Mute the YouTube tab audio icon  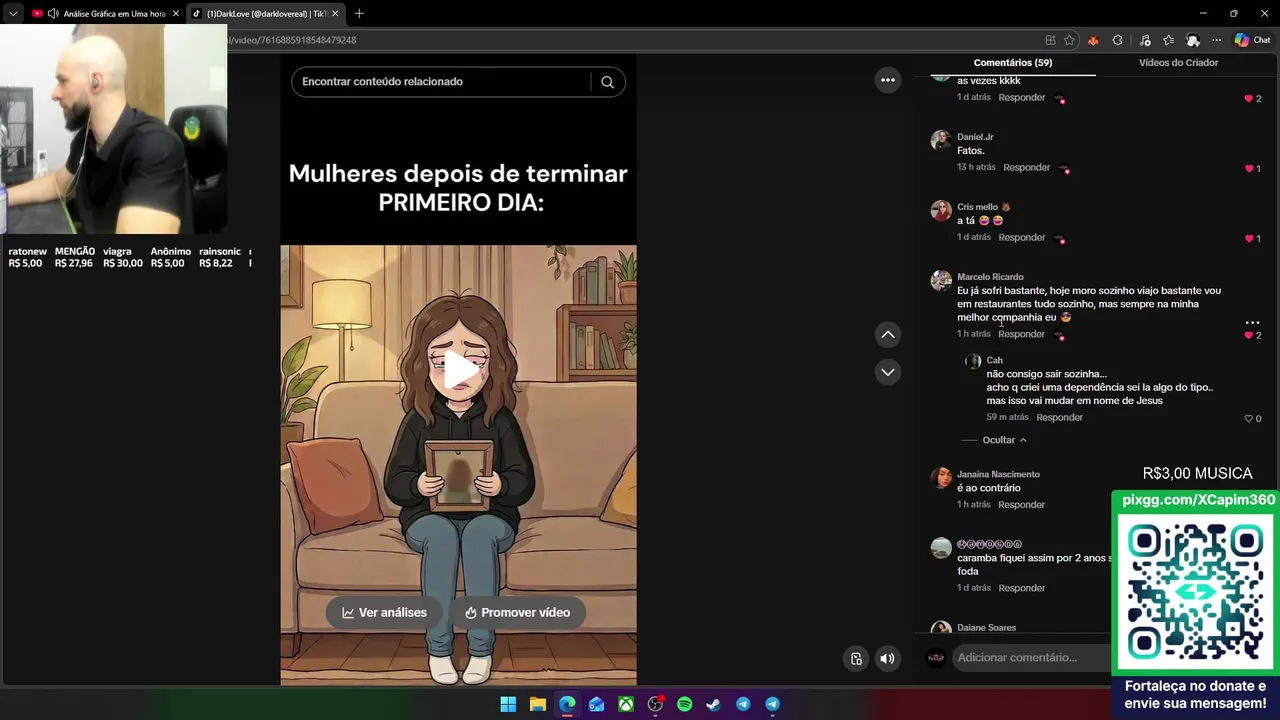pyautogui.click(x=53, y=14)
